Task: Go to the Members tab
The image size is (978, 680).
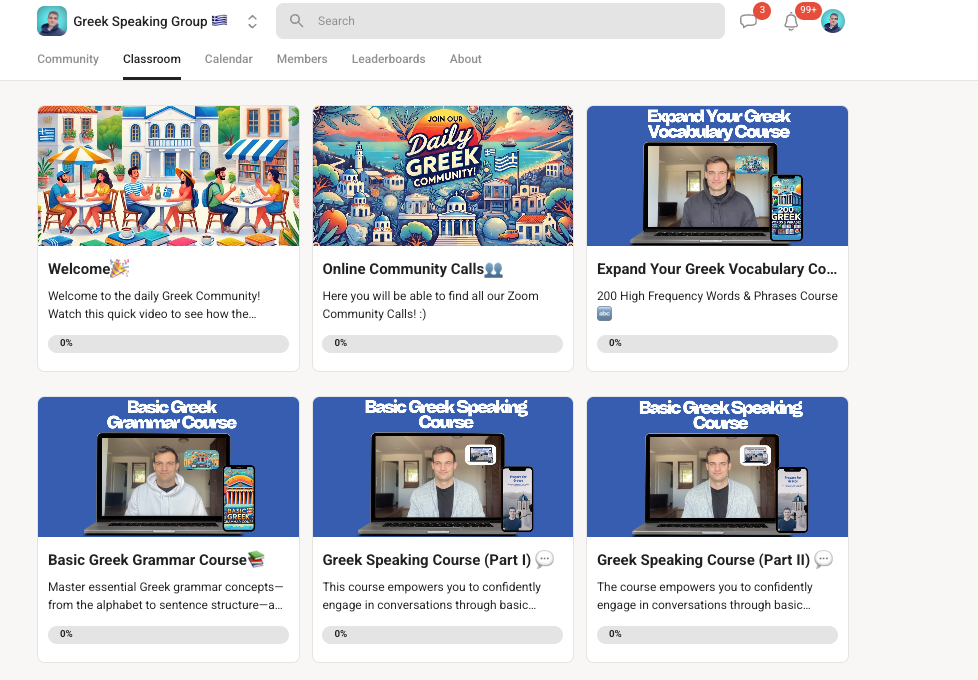Action: point(302,59)
